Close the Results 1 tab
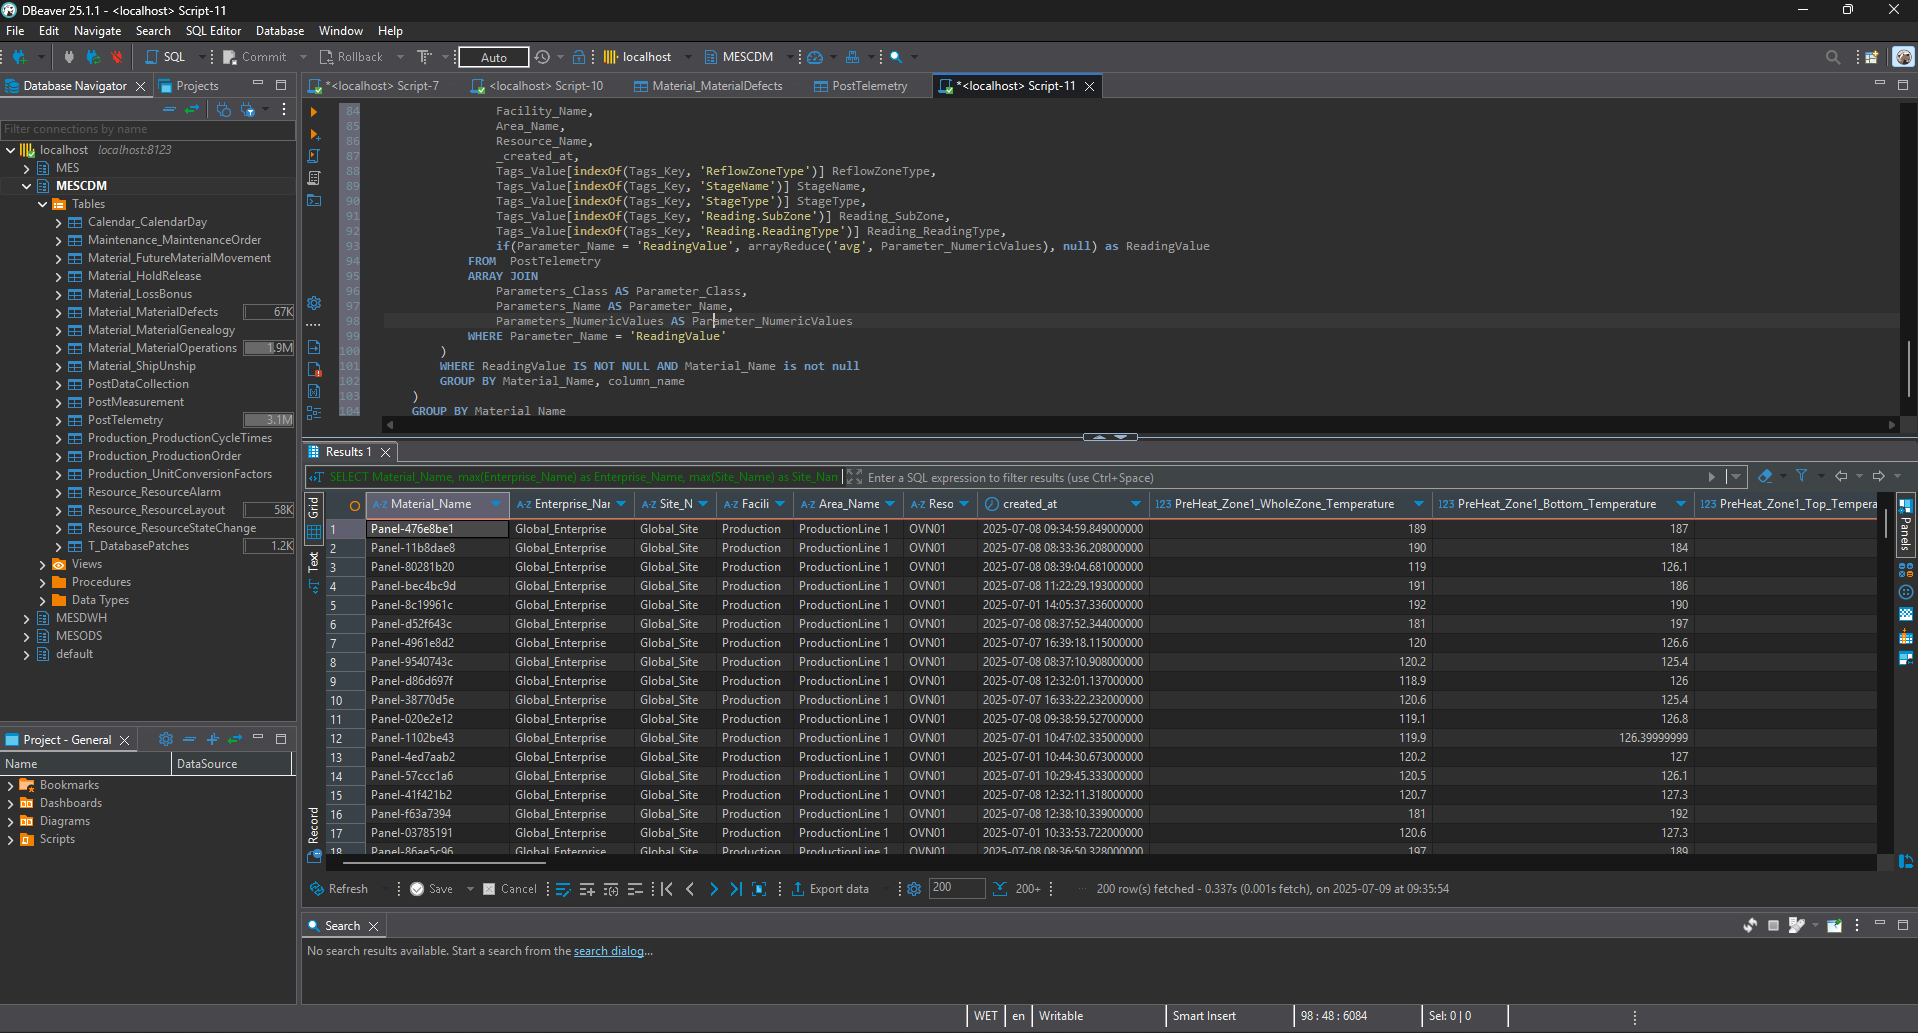1918x1033 pixels. [x=385, y=452]
